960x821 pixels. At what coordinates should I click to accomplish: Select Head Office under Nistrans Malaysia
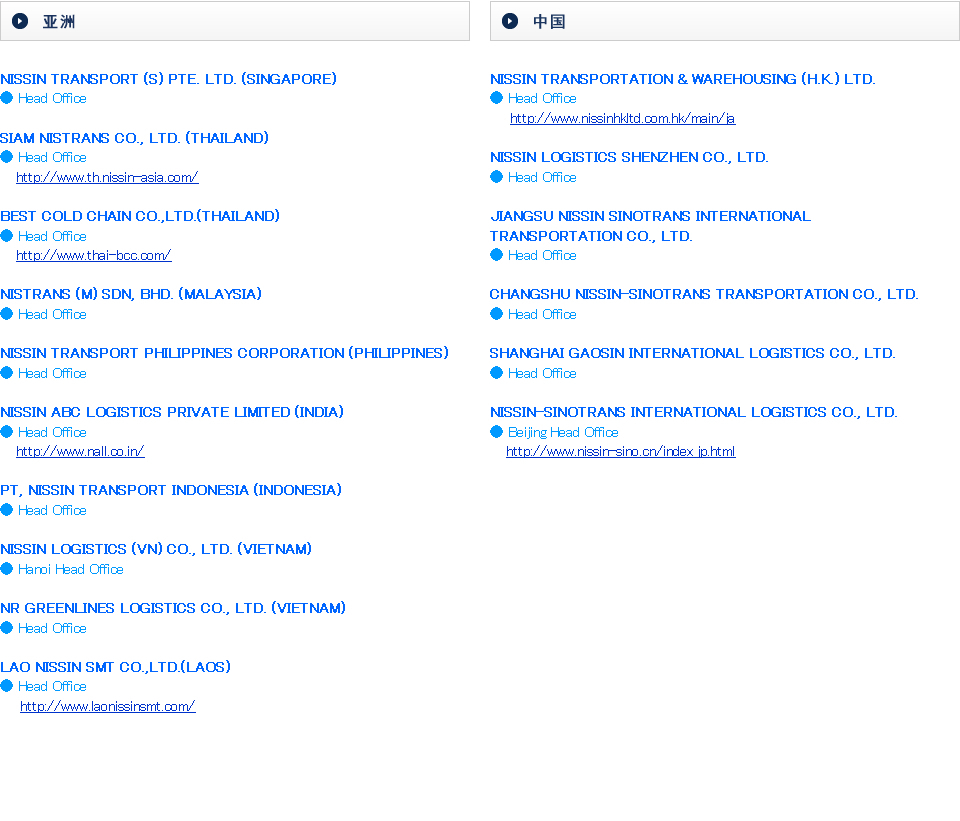pos(52,314)
